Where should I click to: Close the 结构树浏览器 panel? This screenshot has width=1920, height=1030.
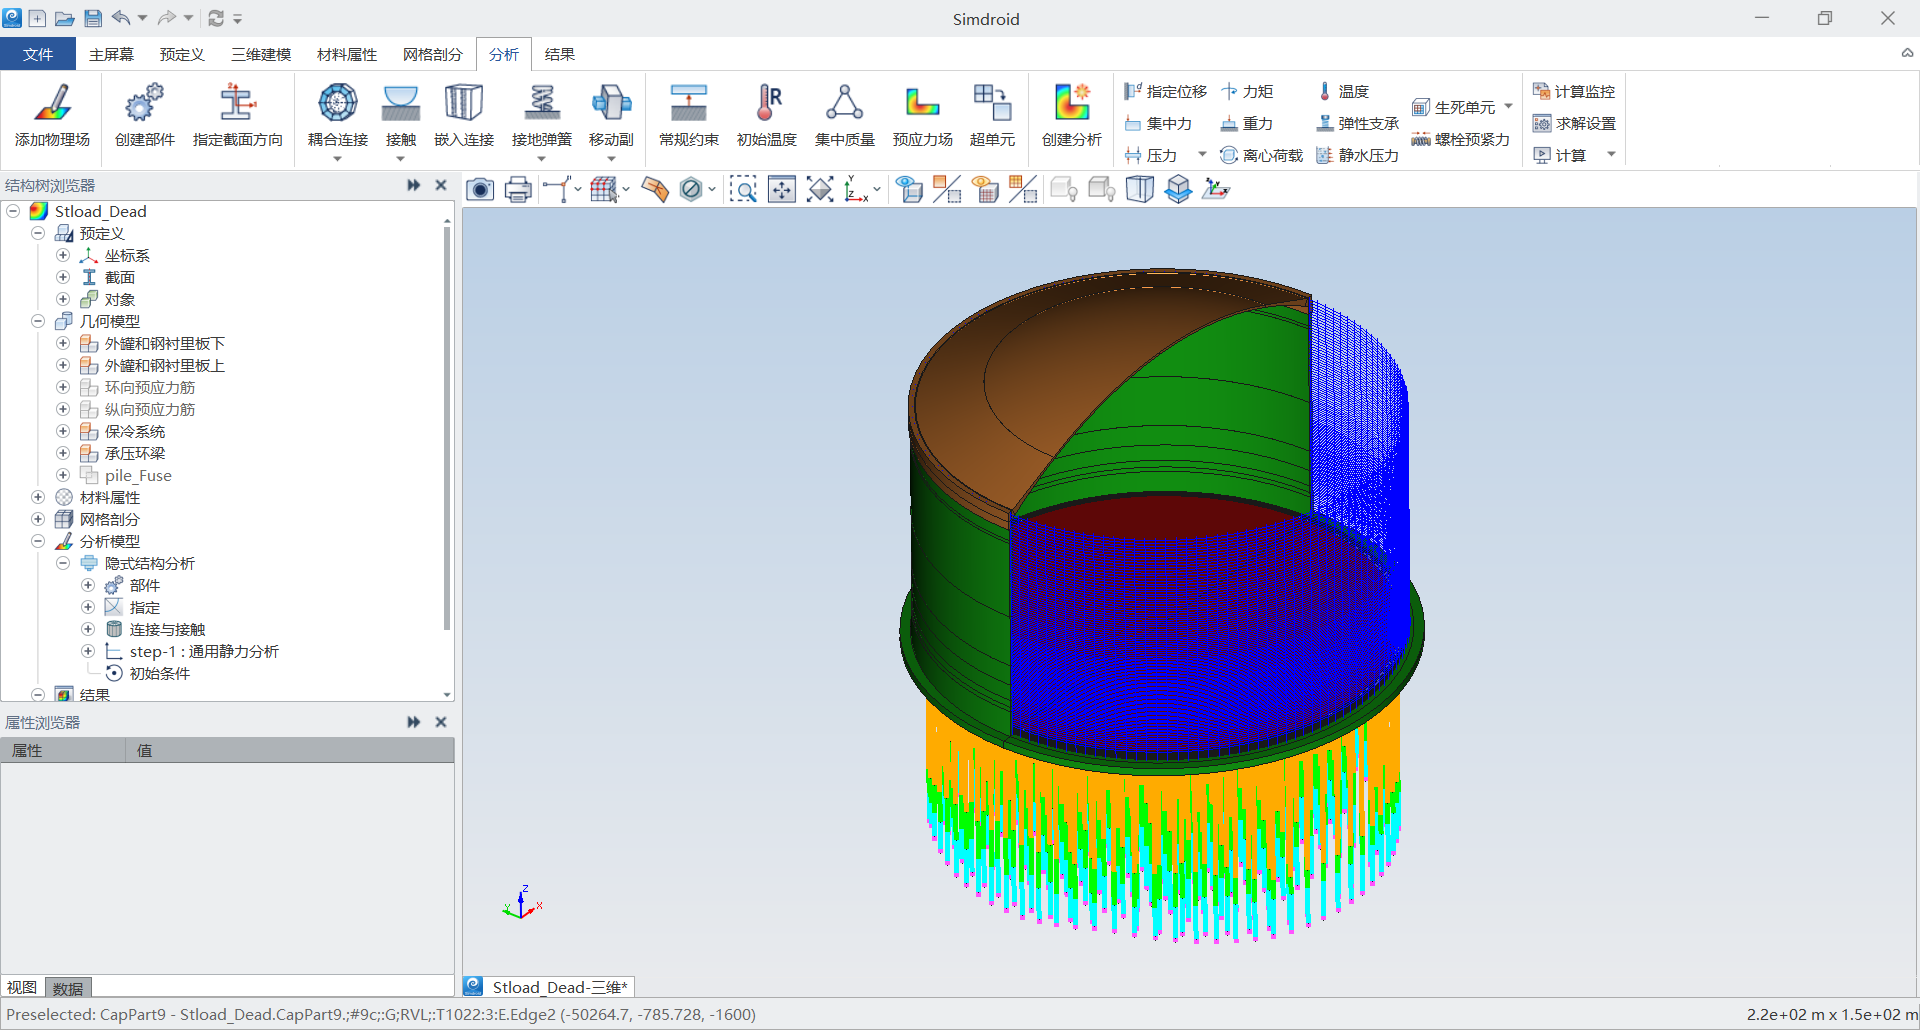point(441,185)
